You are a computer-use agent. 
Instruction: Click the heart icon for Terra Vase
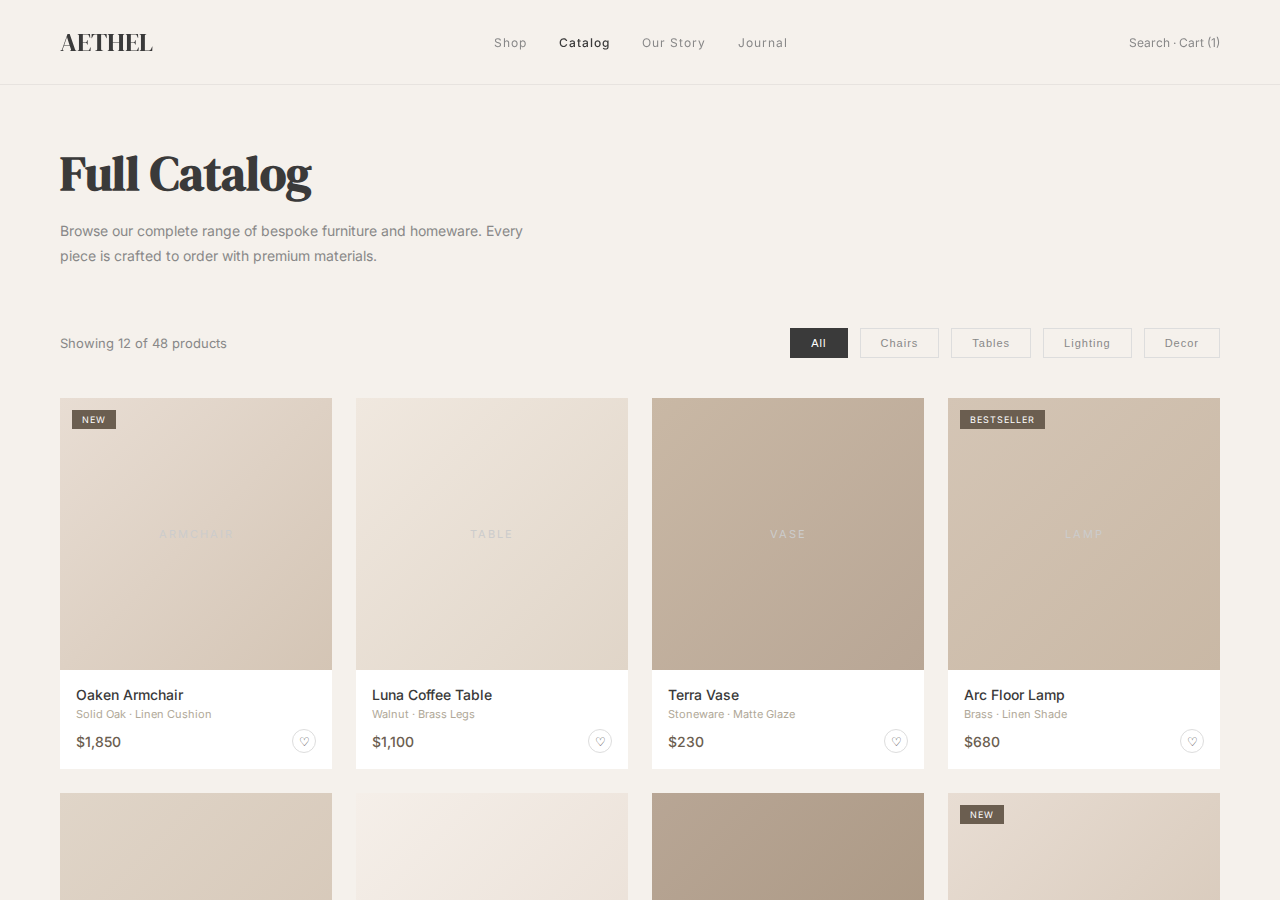(x=896, y=741)
